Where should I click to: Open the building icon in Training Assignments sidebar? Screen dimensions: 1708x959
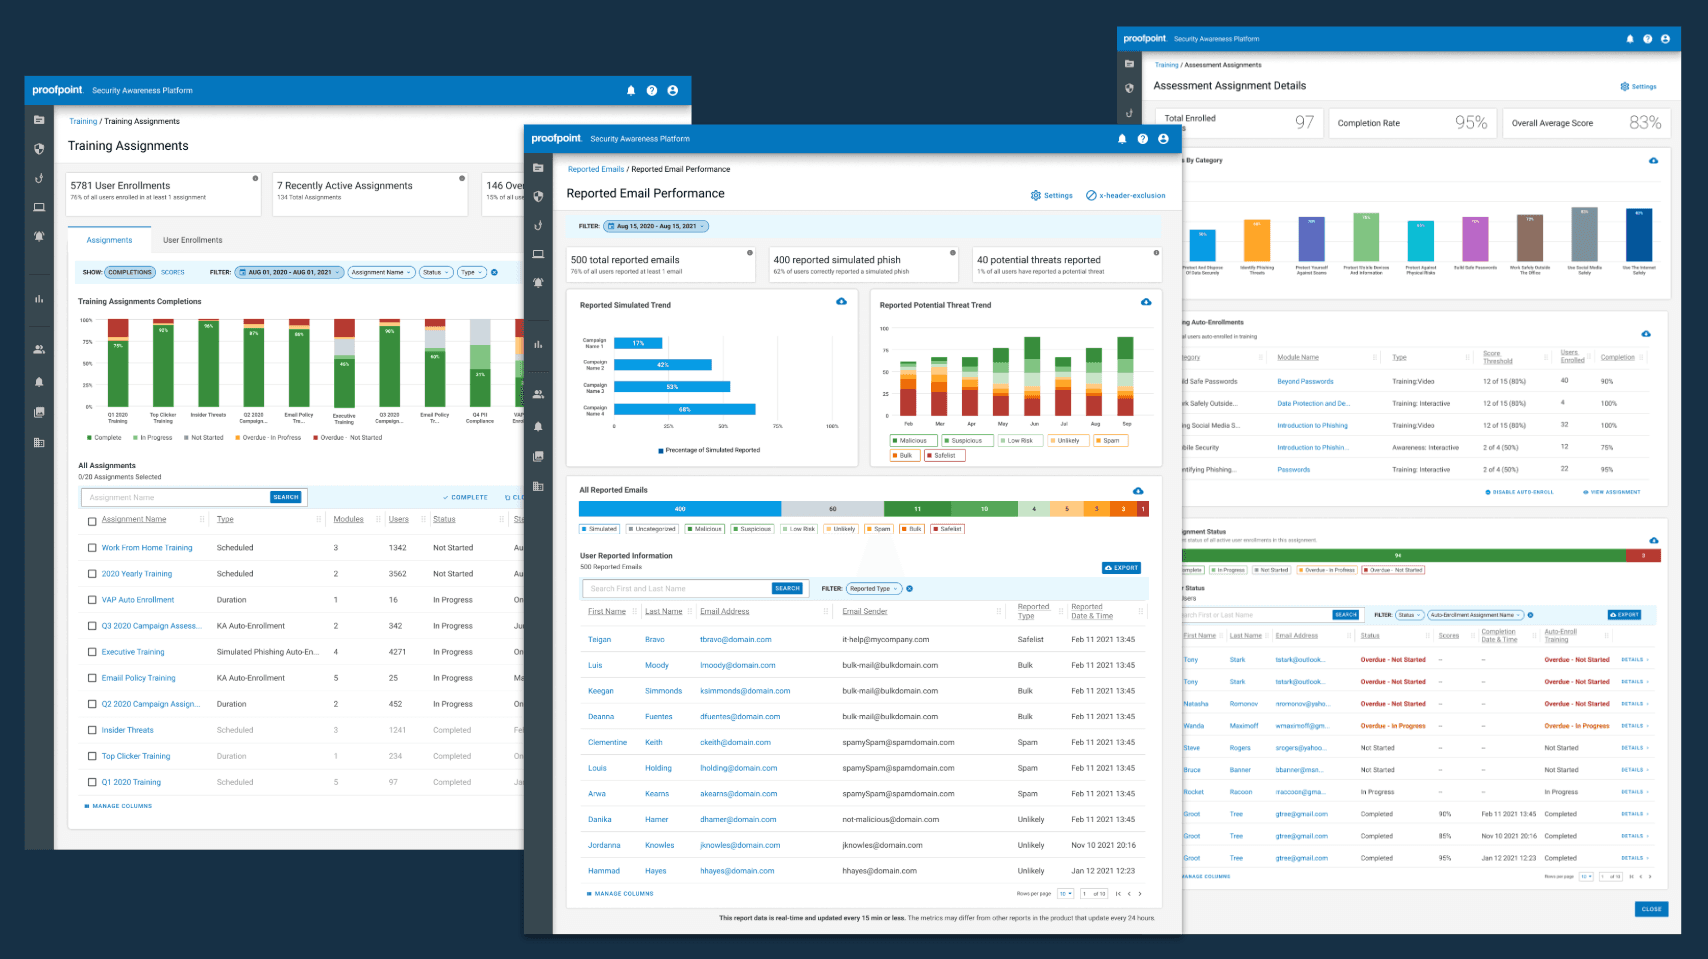pyautogui.click(x=39, y=442)
